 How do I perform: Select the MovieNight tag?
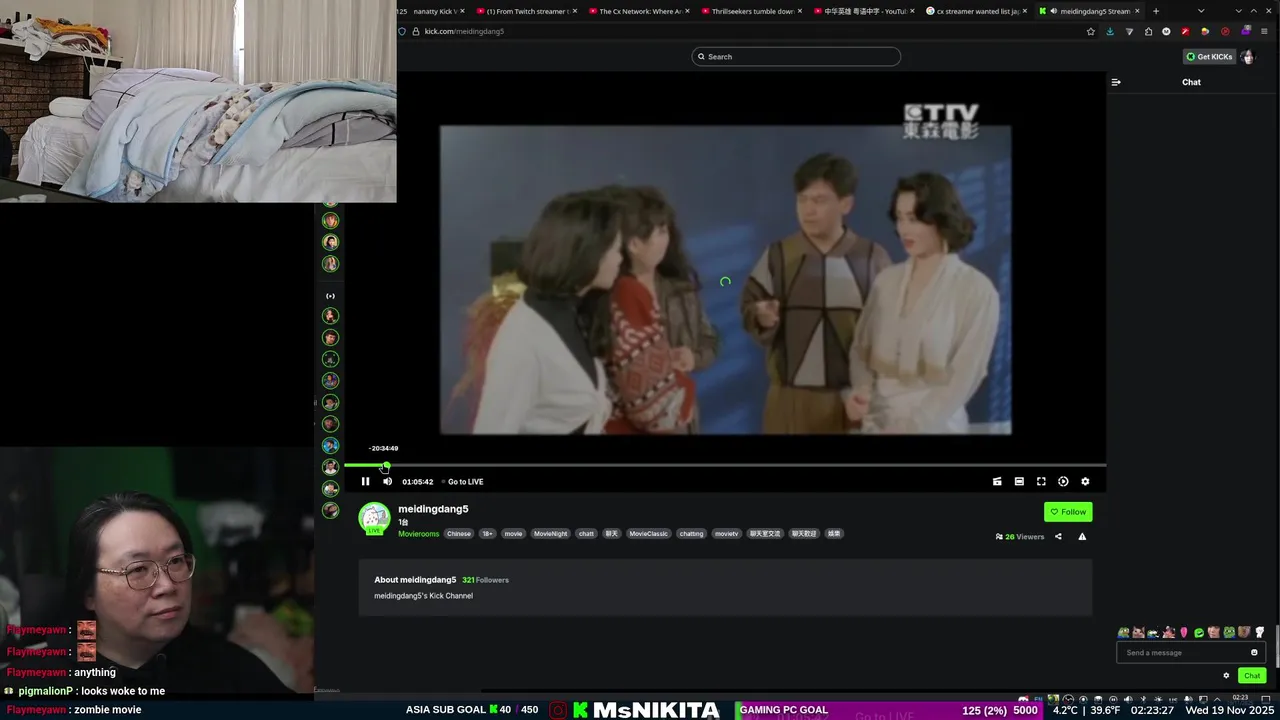(x=550, y=534)
